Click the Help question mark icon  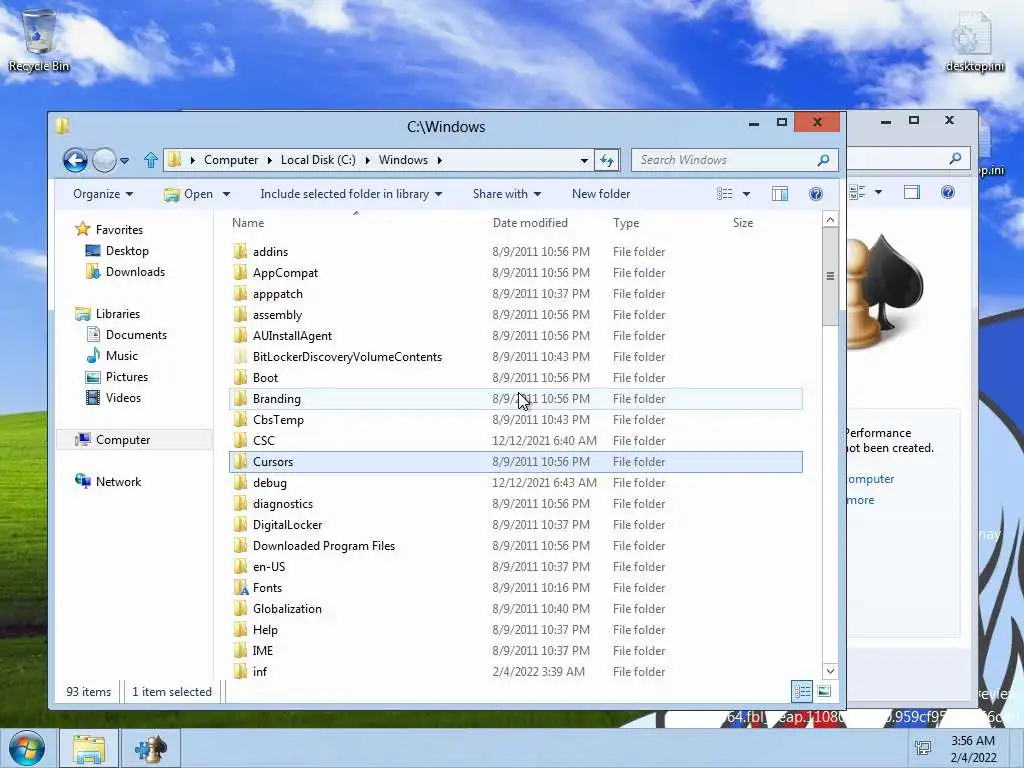(816, 194)
